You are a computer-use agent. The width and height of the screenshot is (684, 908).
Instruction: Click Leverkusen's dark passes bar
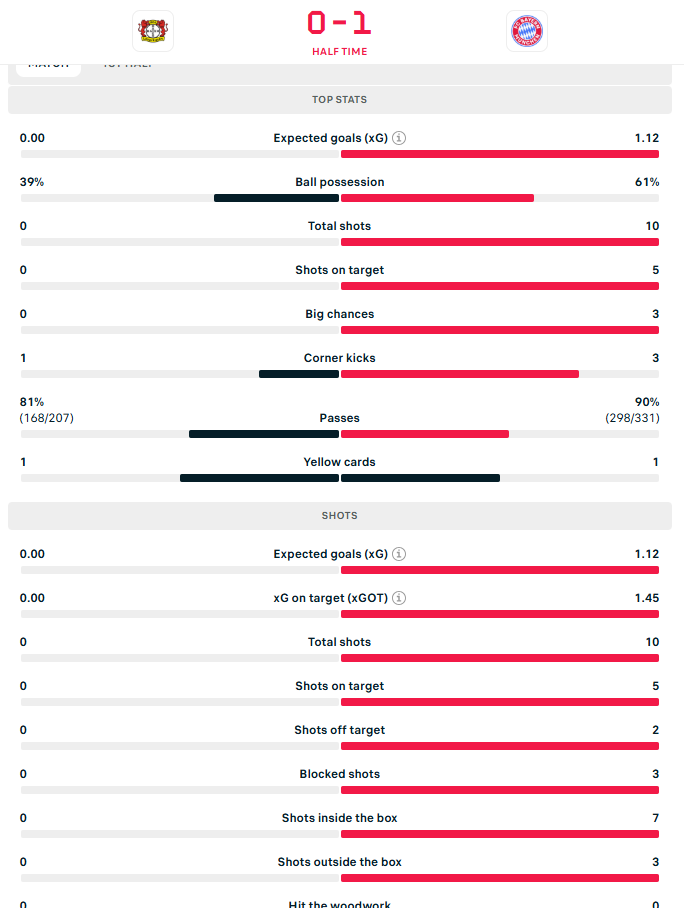pos(264,434)
